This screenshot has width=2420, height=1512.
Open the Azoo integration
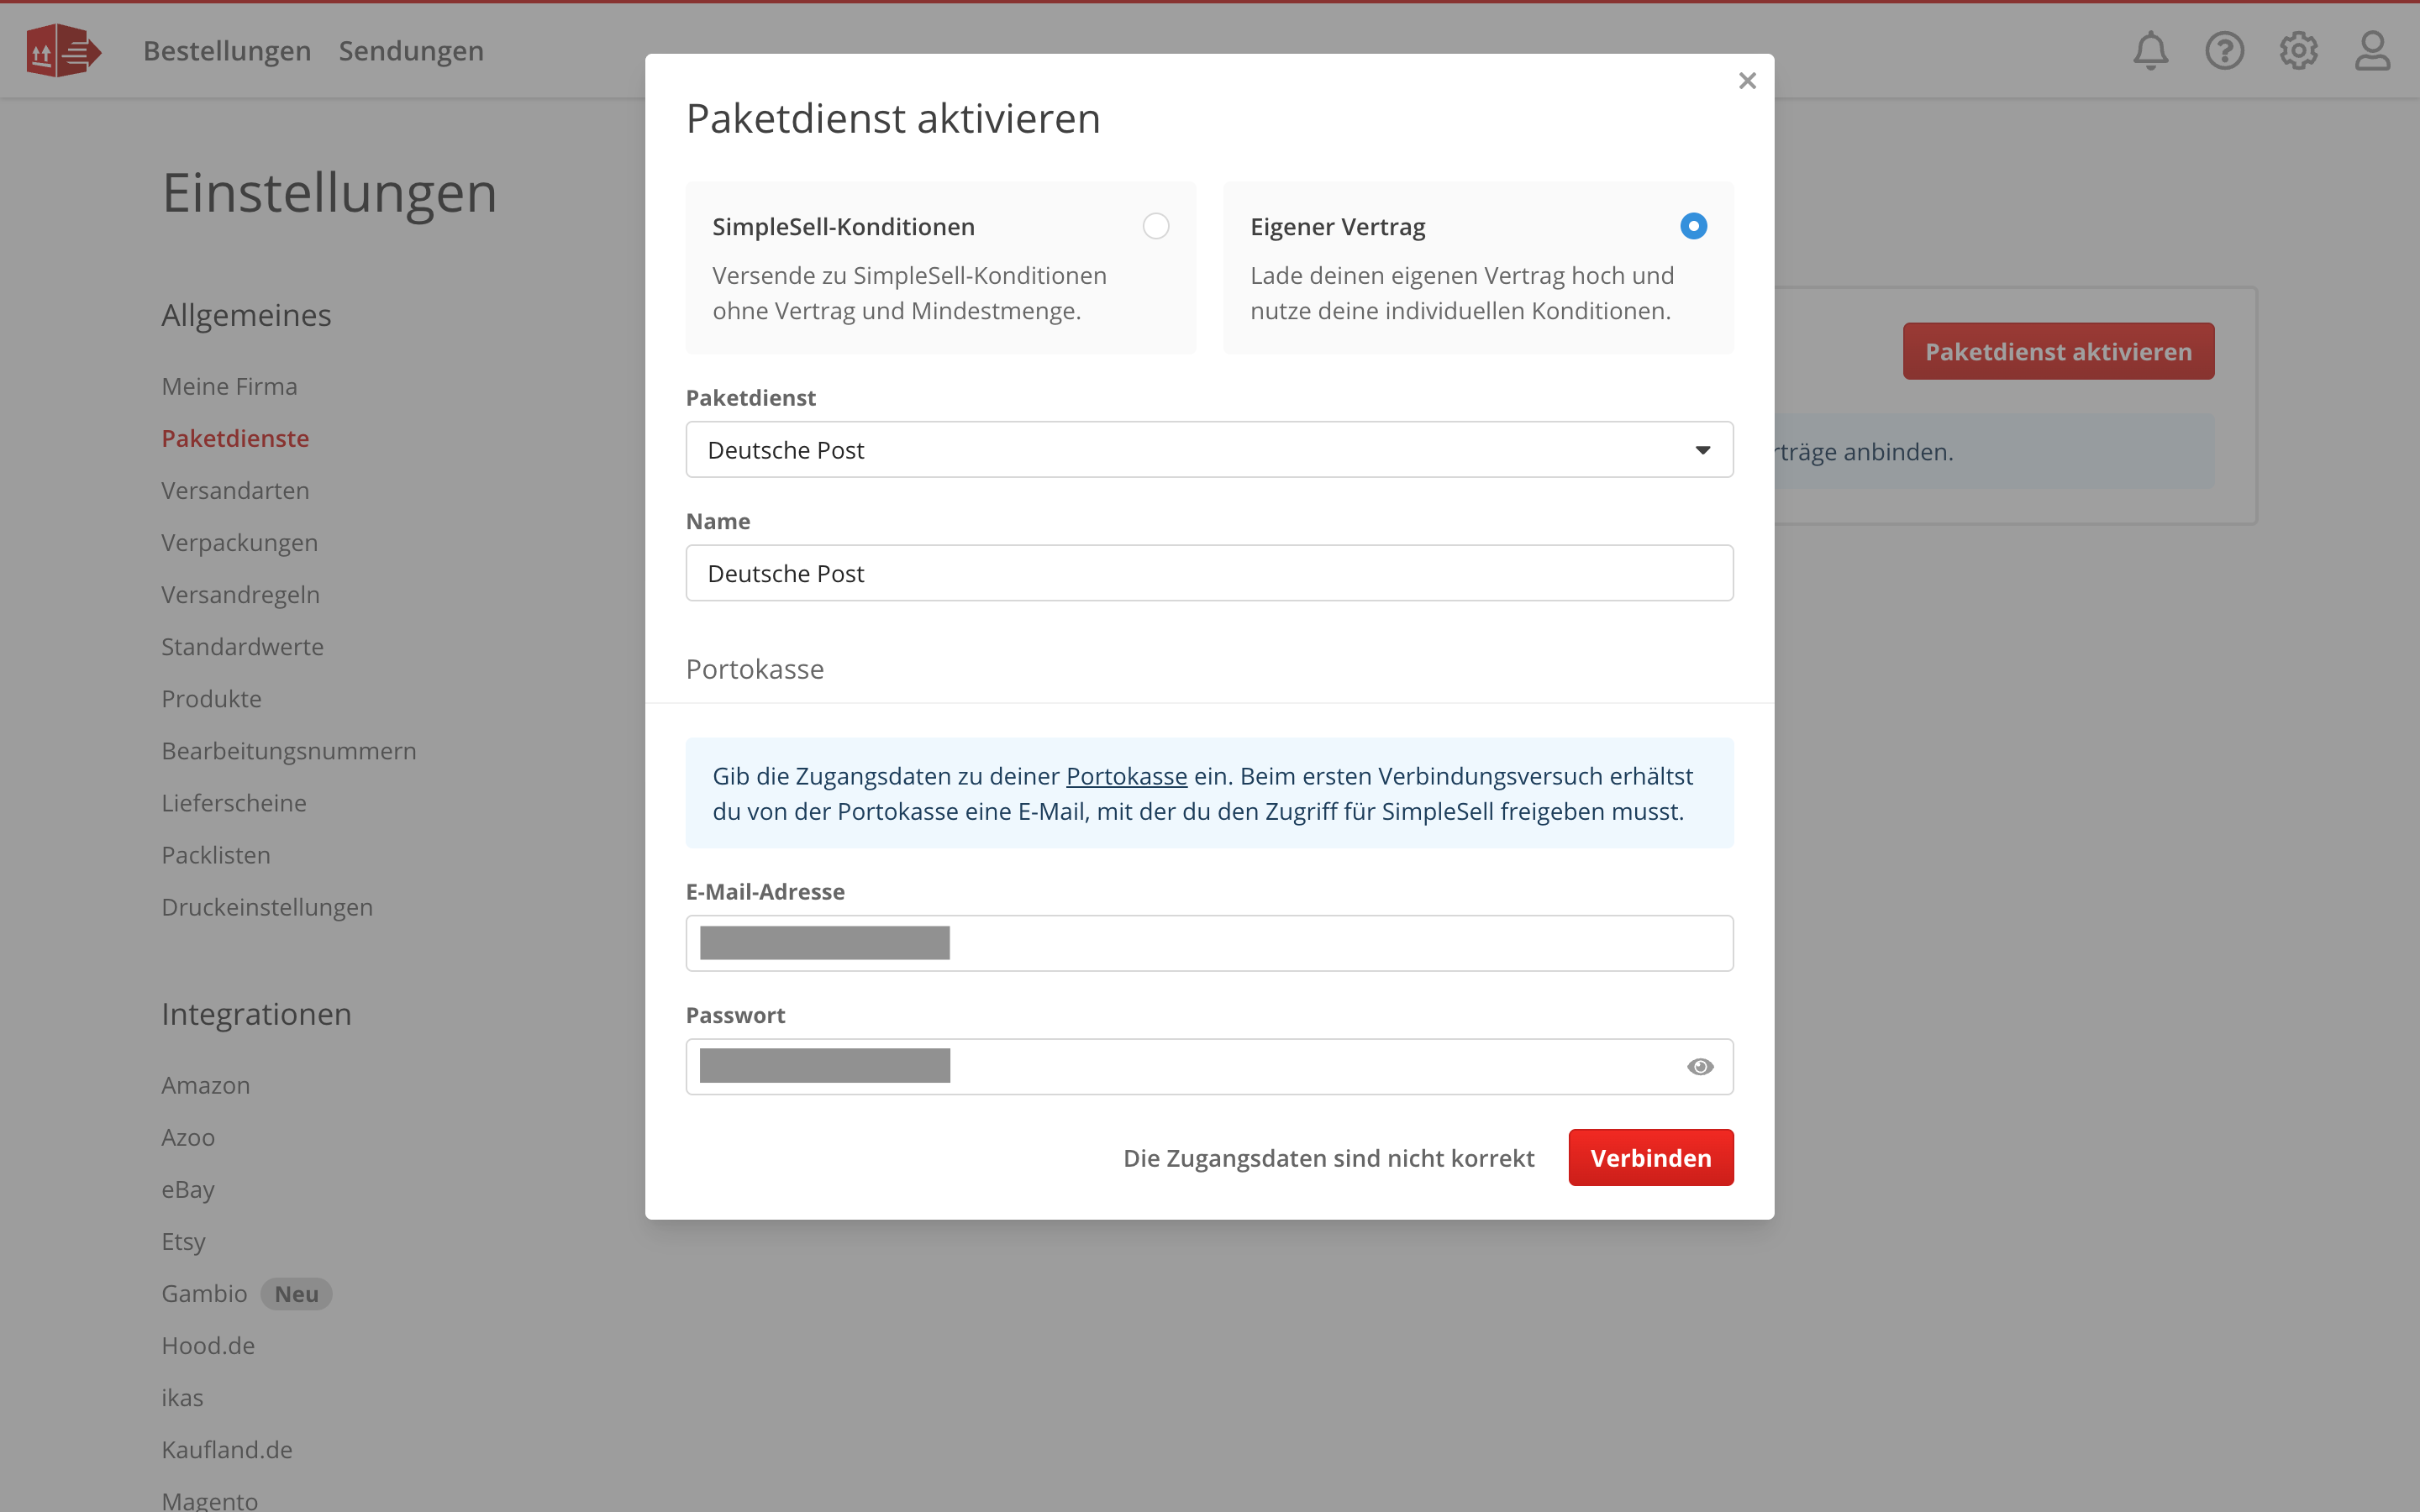(x=188, y=1137)
